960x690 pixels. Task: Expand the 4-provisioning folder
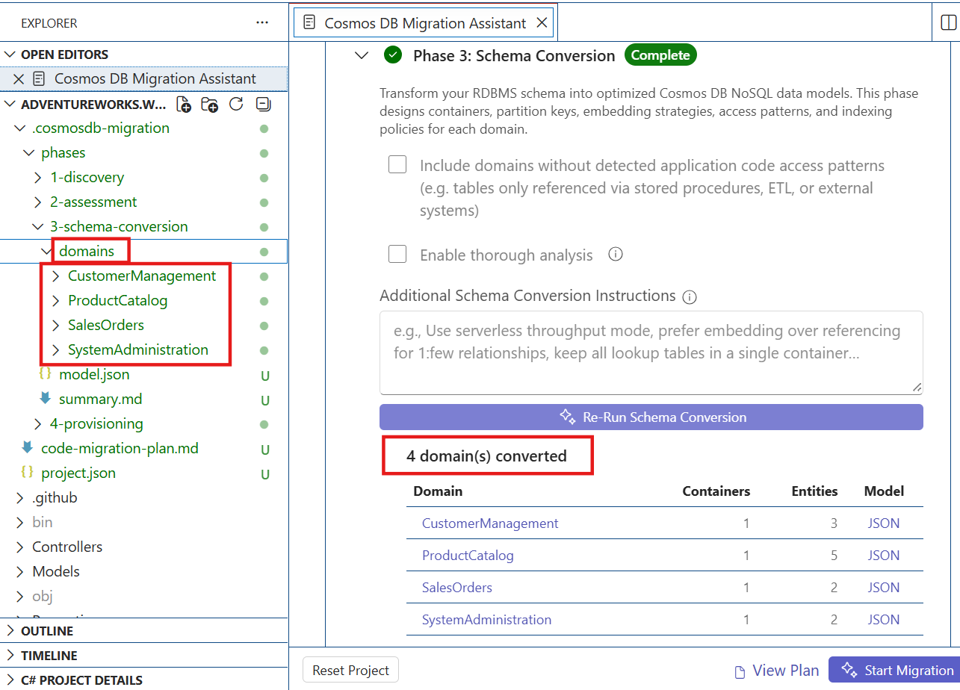[x=38, y=424]
